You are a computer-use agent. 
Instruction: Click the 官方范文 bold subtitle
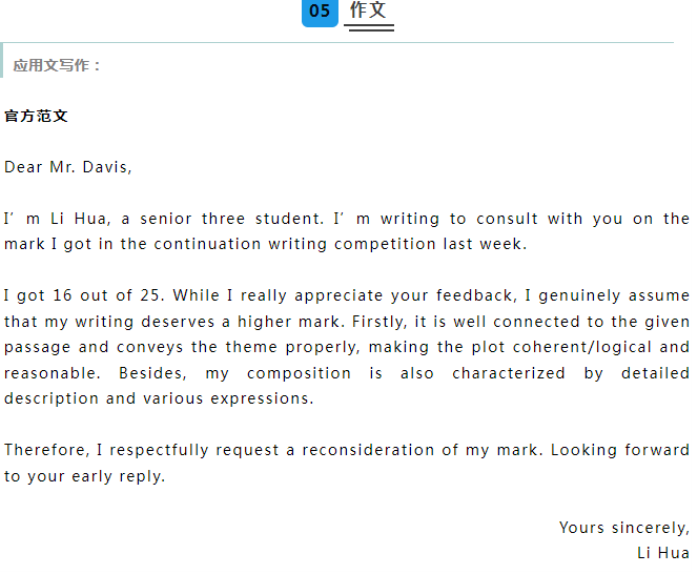pyautogui.click(x=36, y=116)
